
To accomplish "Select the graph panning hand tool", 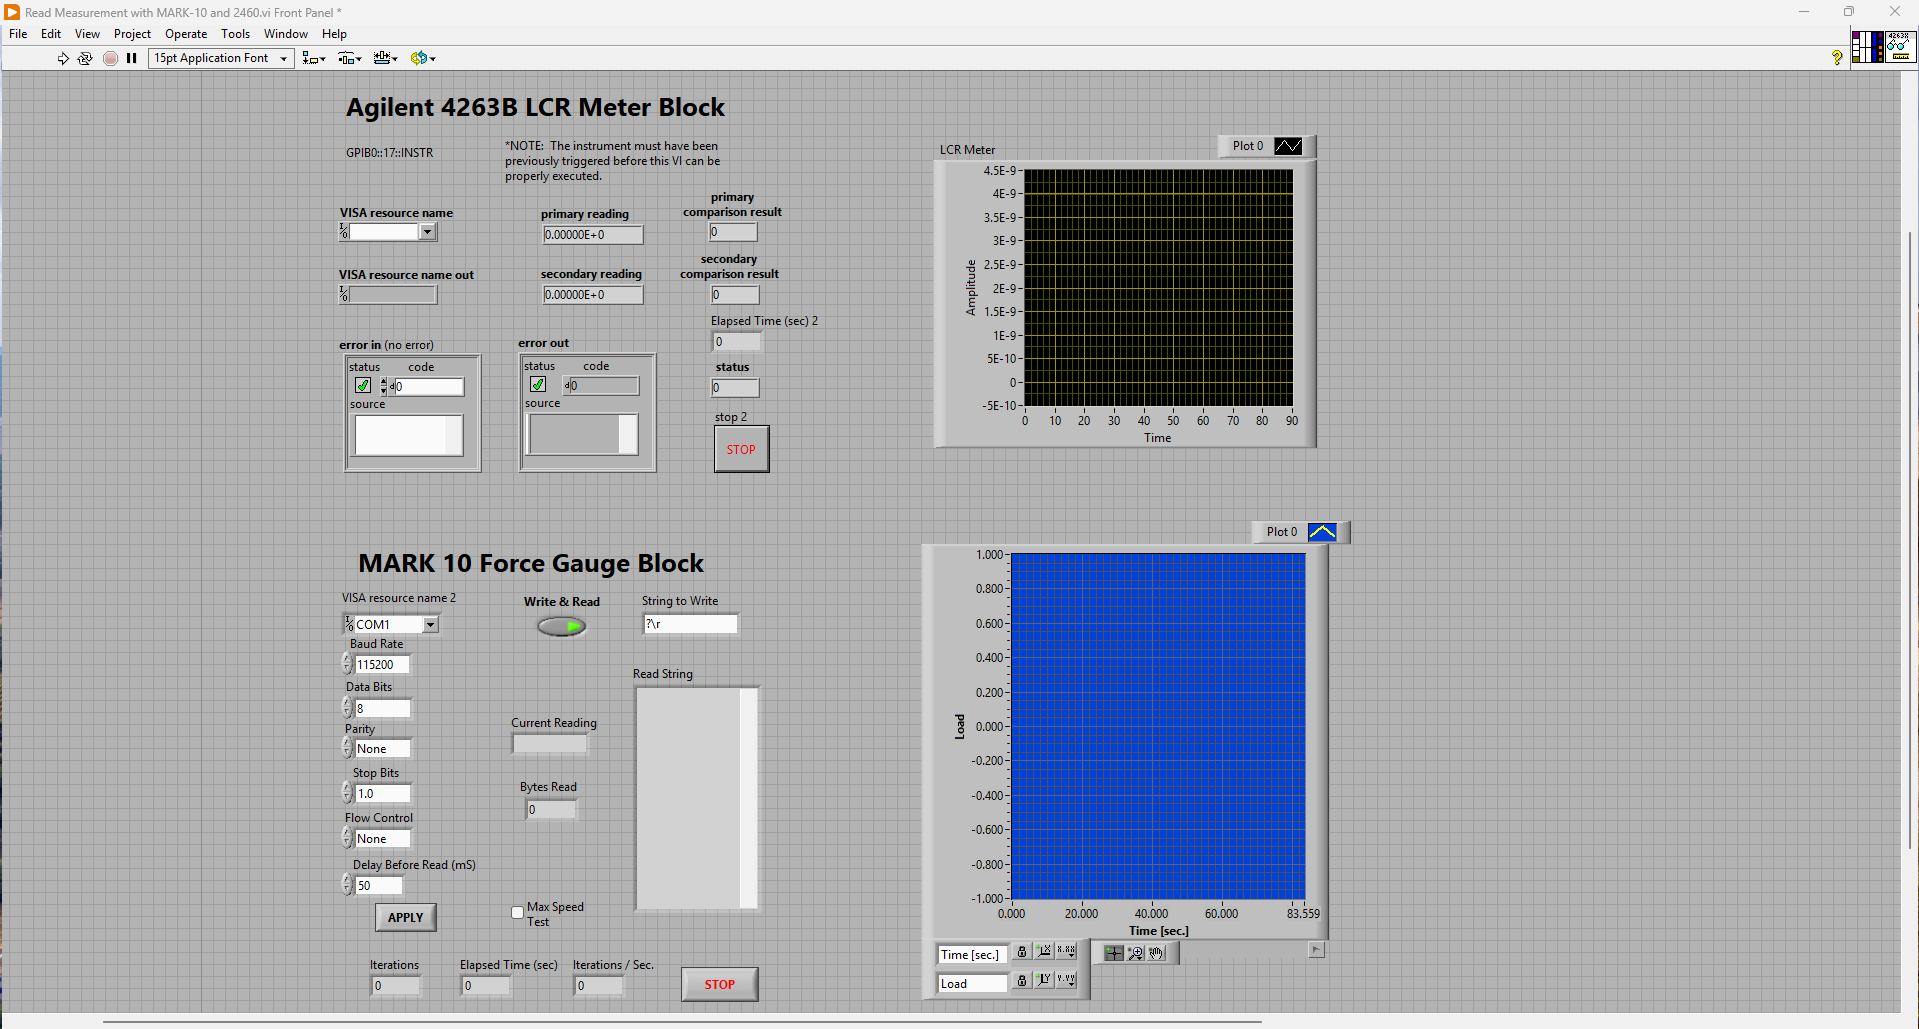I will coord(1157,953).
